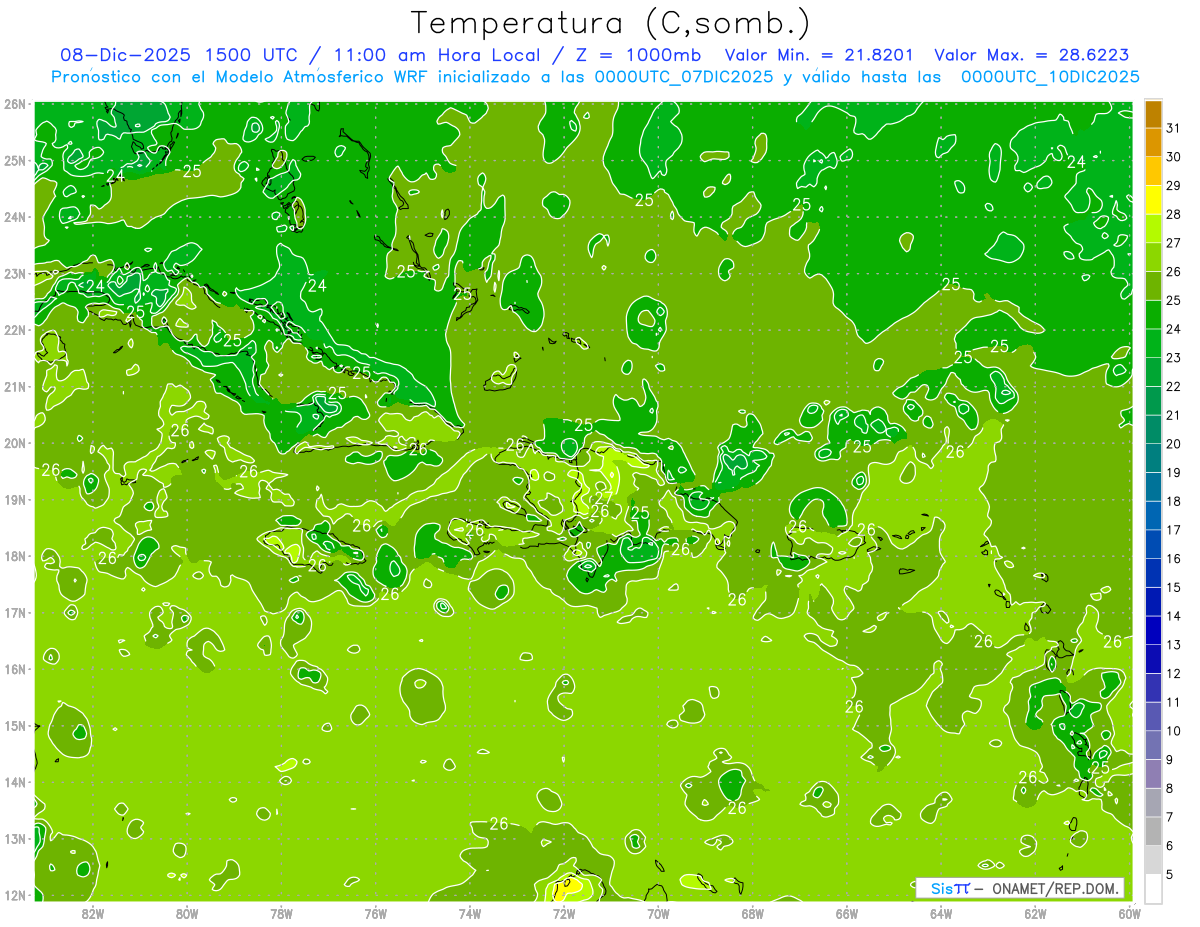The image size is (1200, 927).
Task: Click the longitude label "82W"
Action: 92,913
